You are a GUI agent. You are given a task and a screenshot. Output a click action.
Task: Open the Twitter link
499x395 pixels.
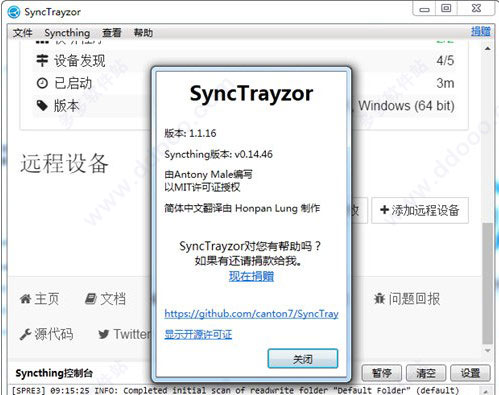tap(124, 334)
